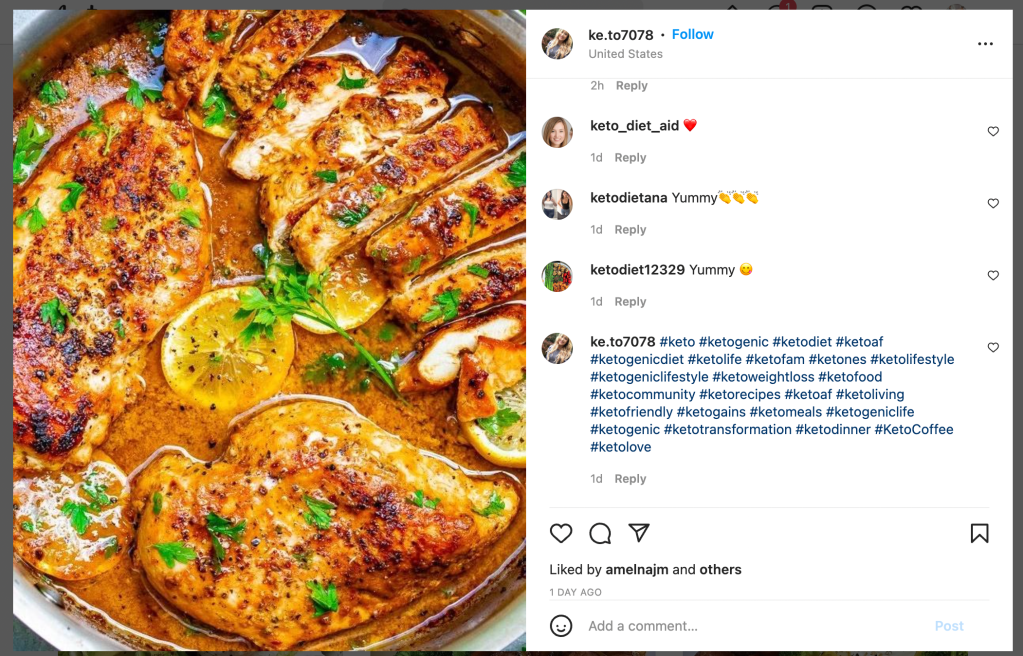Image resolution: width=1023 pixels, height=656 pixels.
Task: Open the #ketorecipes hashtag
Action: 739,395
